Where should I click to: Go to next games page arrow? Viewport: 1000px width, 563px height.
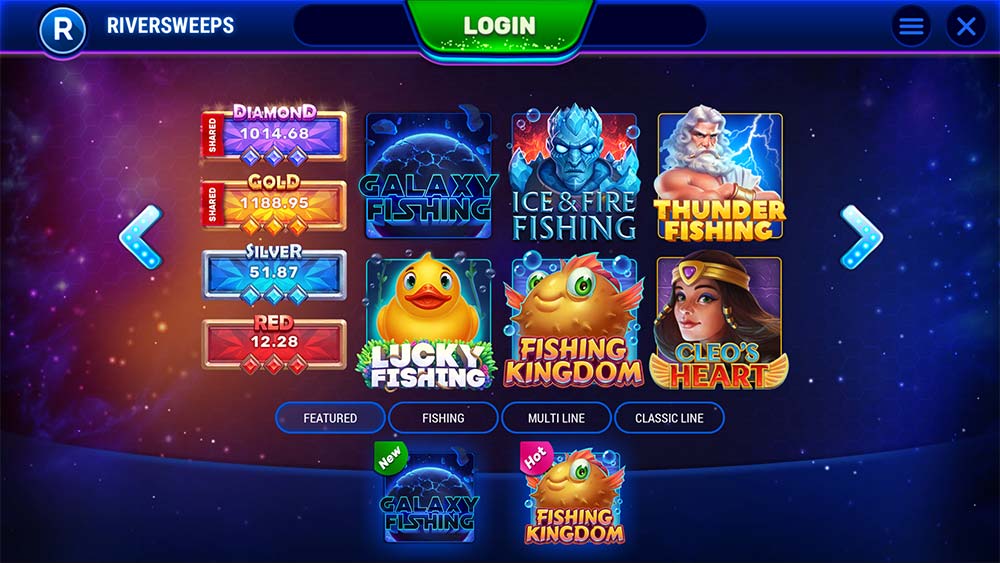tap(861, 237)
